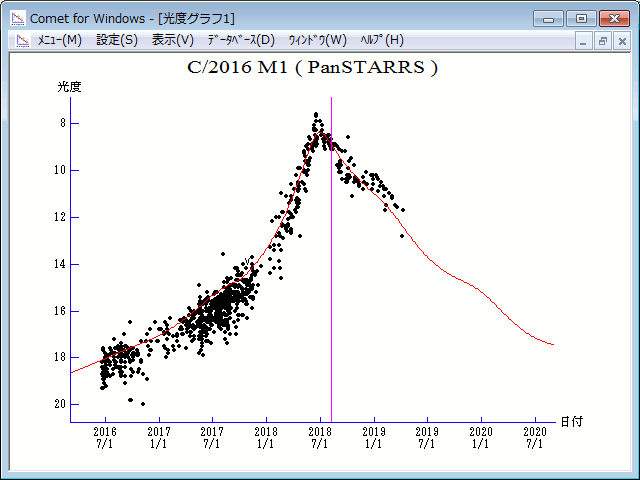Expand the 表示(V) view menu
640x480 pixels.
tap(173, 40)
